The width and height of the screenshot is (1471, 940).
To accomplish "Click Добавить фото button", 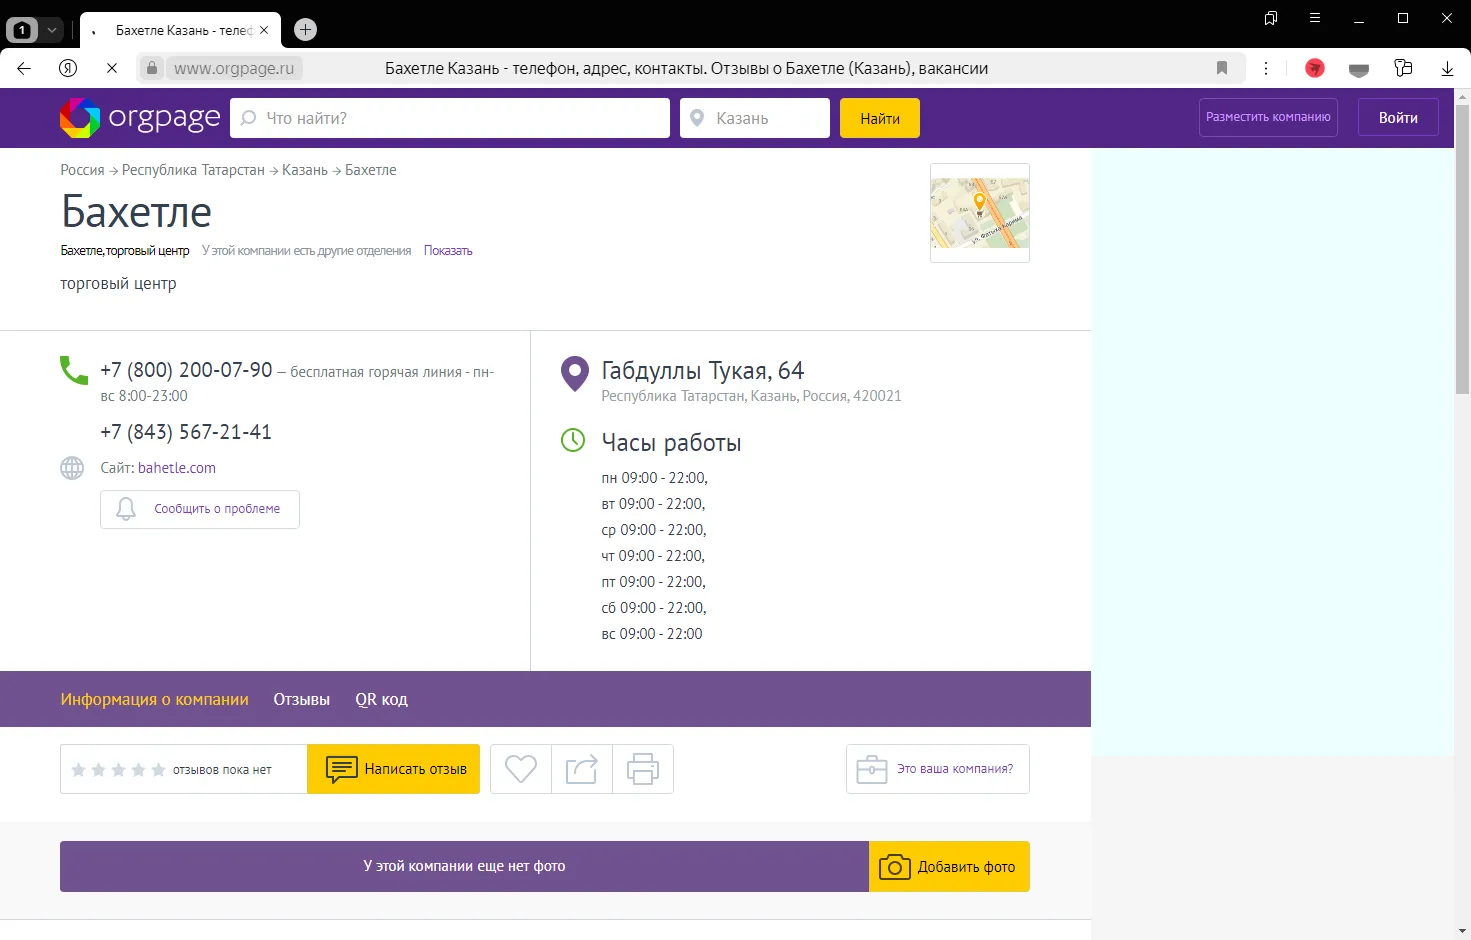I will coord(949,866).
